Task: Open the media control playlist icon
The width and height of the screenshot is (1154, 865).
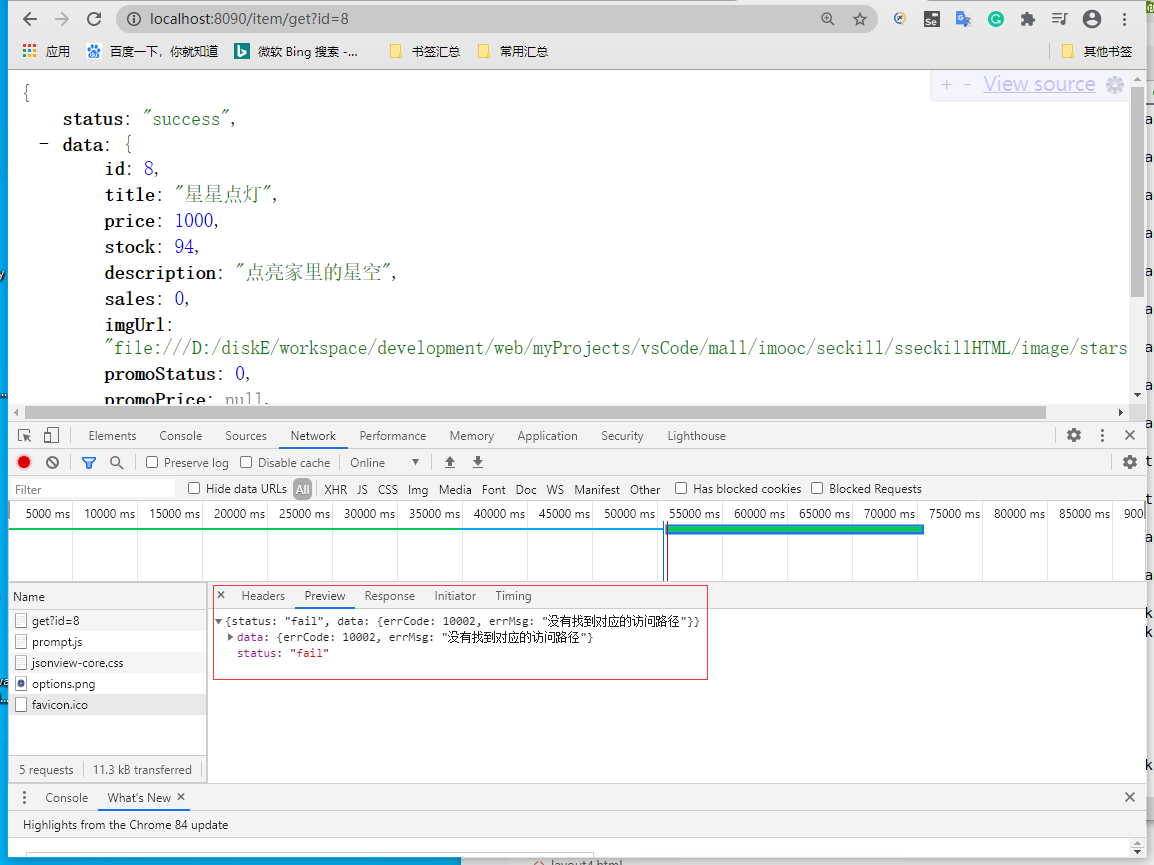Action: point(1060,19)
